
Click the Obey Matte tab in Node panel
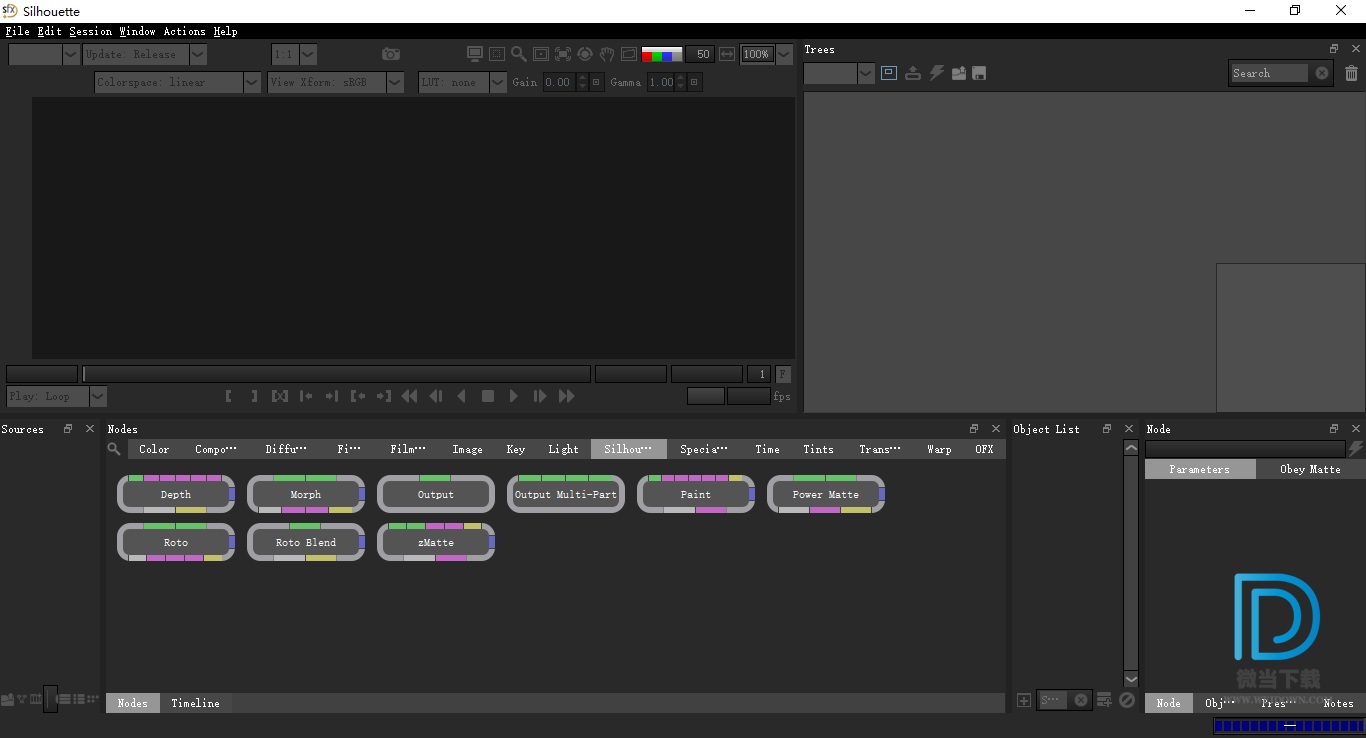coord(1310,469)
